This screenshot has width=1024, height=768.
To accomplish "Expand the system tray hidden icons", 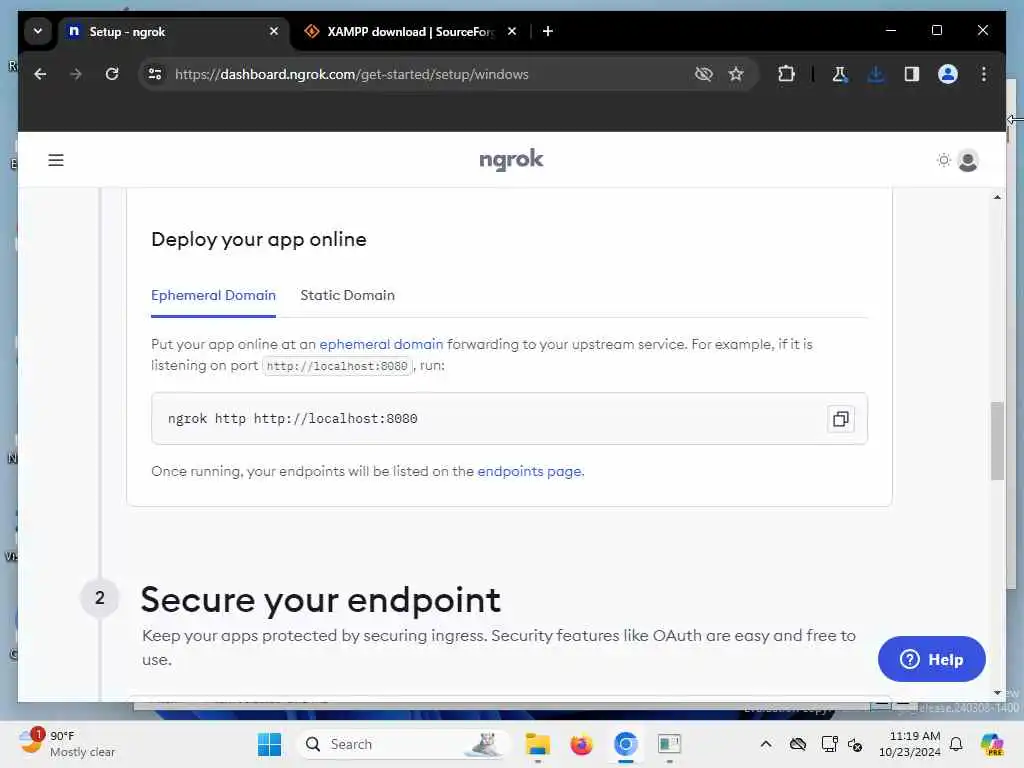I will 766,744.
